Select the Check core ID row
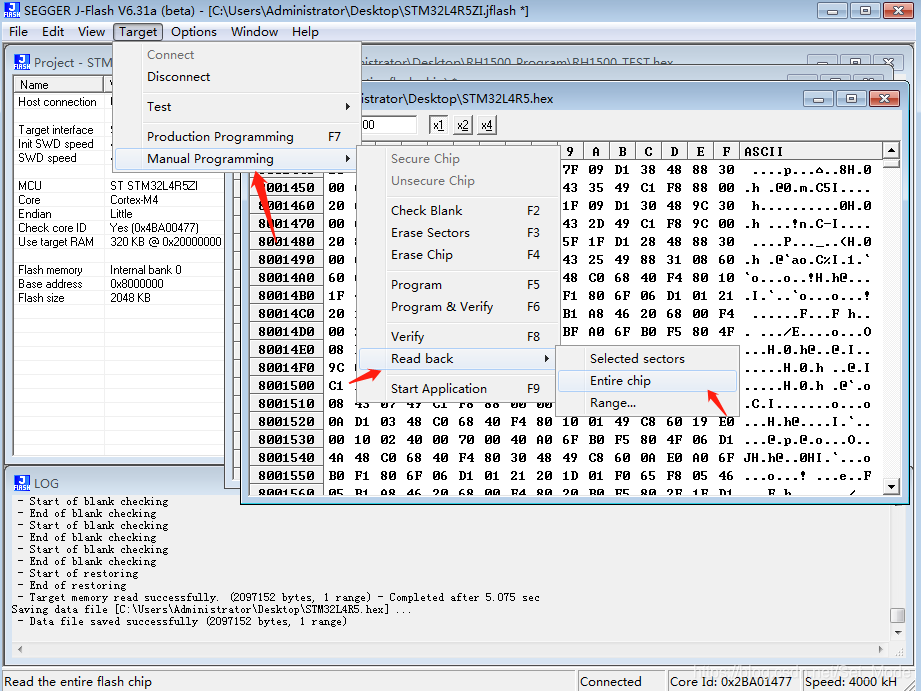The image size is (921, 691). coord(119,228)
